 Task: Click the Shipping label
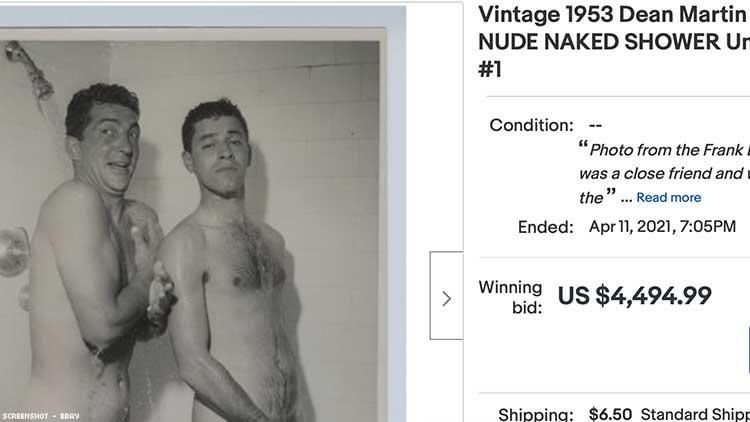tap(537, 414)
